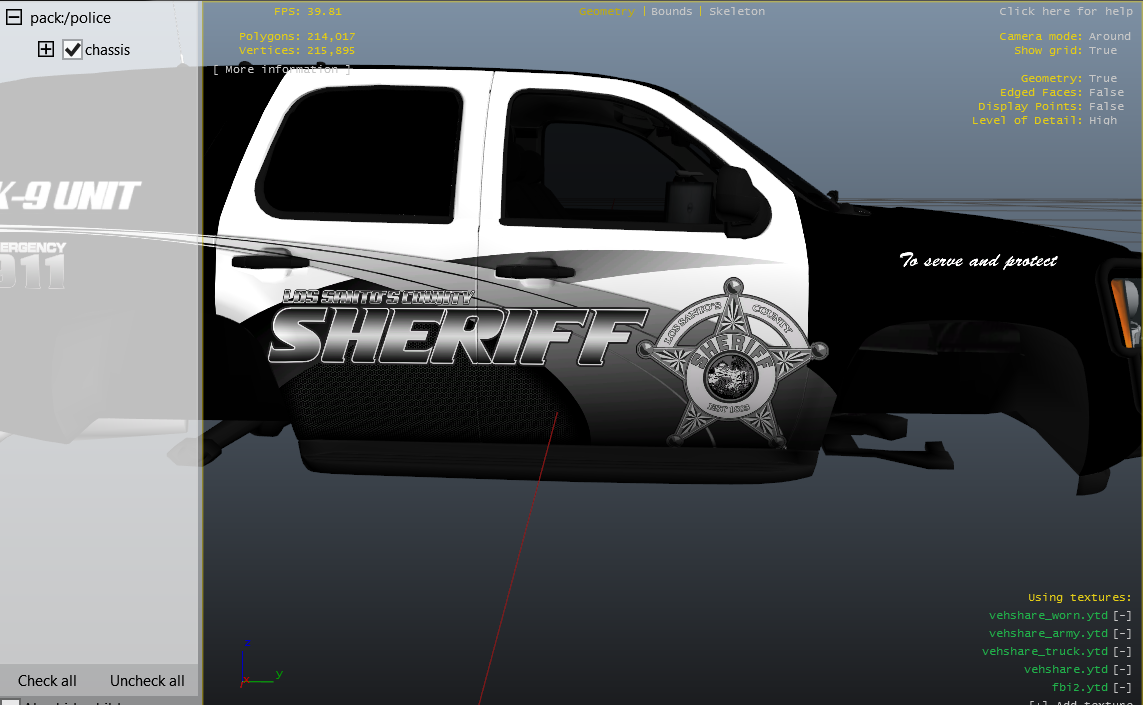Viewport: 1143px width, 705px height.
Task: Remove vehshare_army.ytd using its minus button
Action: click(1122, 634)
